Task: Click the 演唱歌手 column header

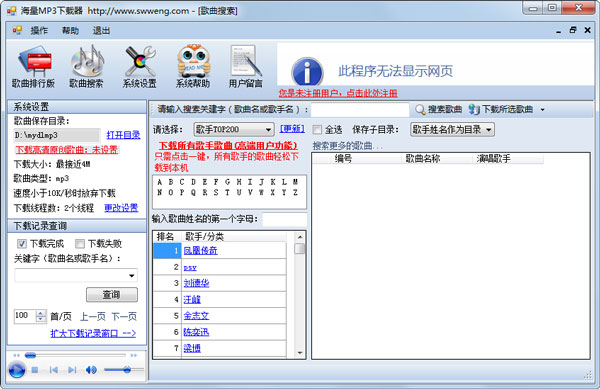Action: [x=494, y=158]
